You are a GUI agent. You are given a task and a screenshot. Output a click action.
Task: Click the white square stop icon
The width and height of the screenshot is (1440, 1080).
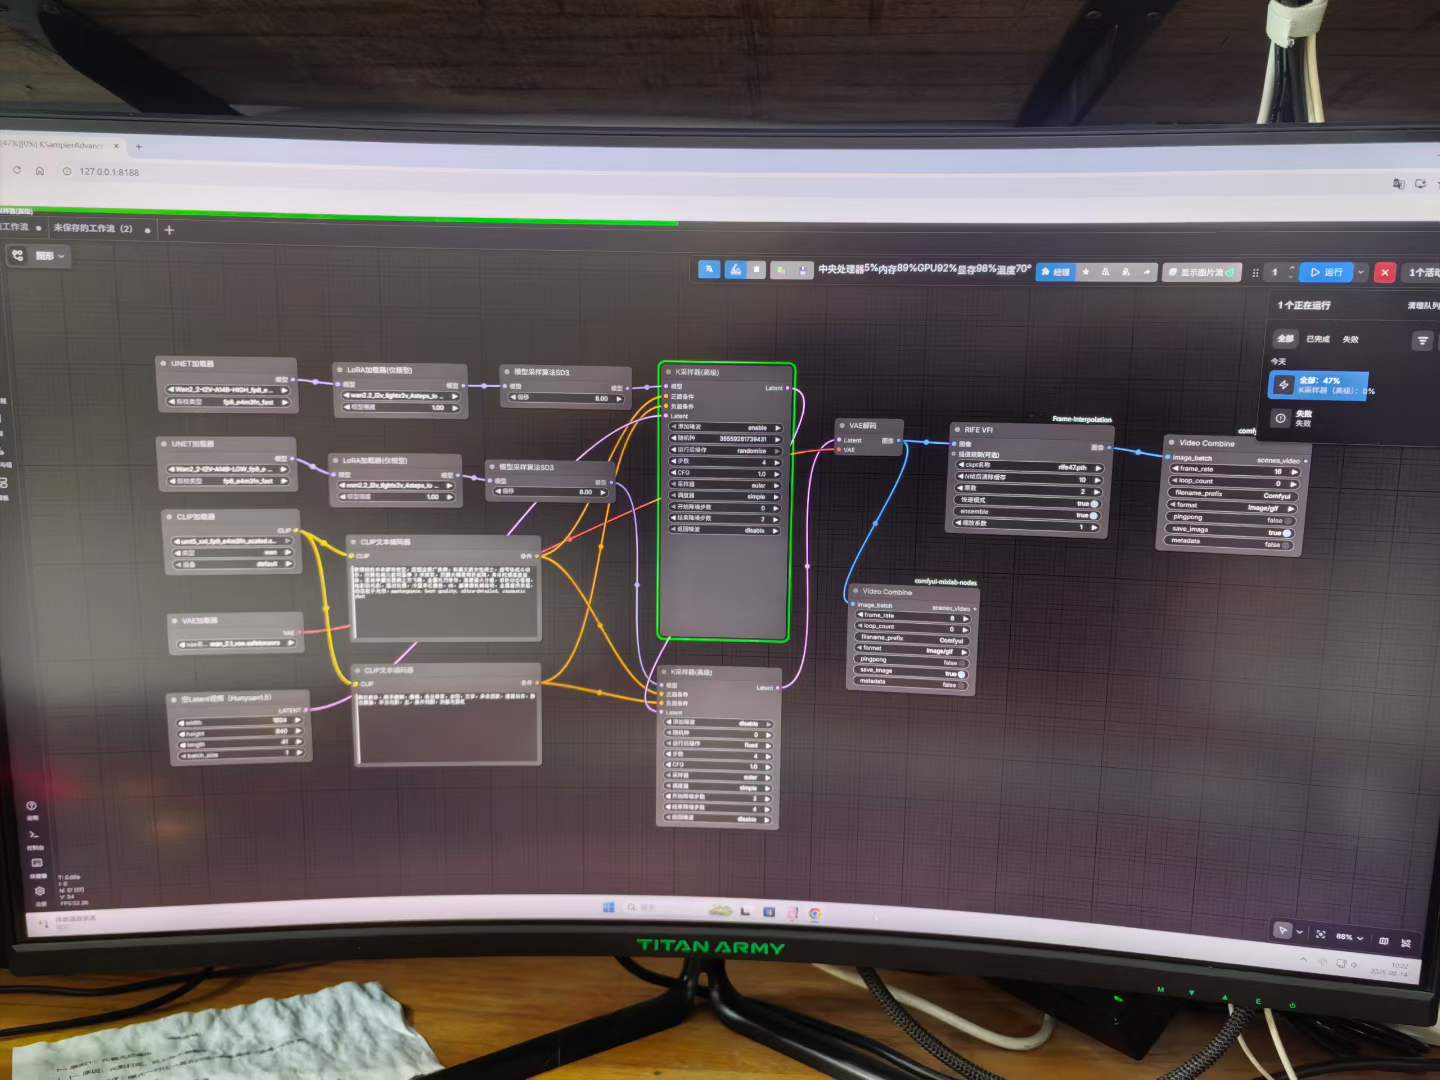757,269
